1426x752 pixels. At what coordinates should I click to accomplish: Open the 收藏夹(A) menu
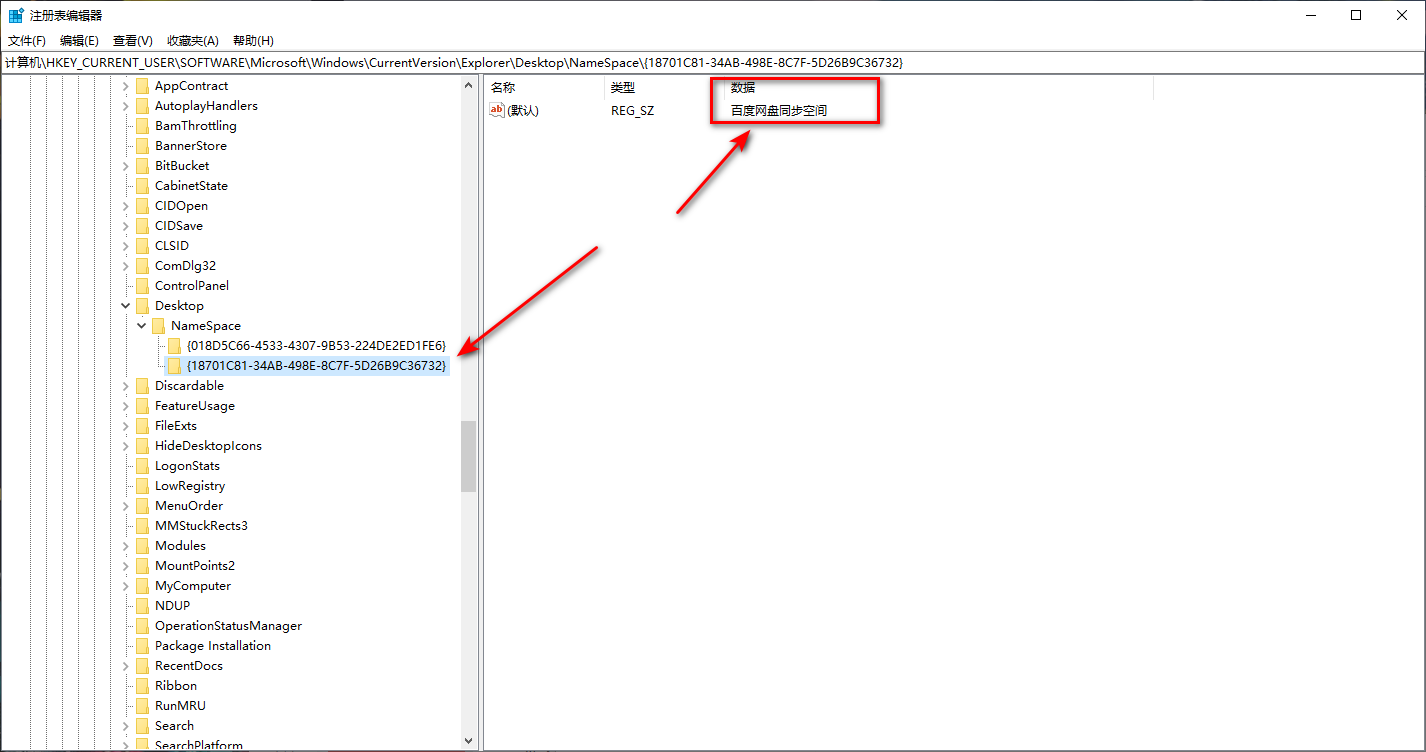point(192,41)
